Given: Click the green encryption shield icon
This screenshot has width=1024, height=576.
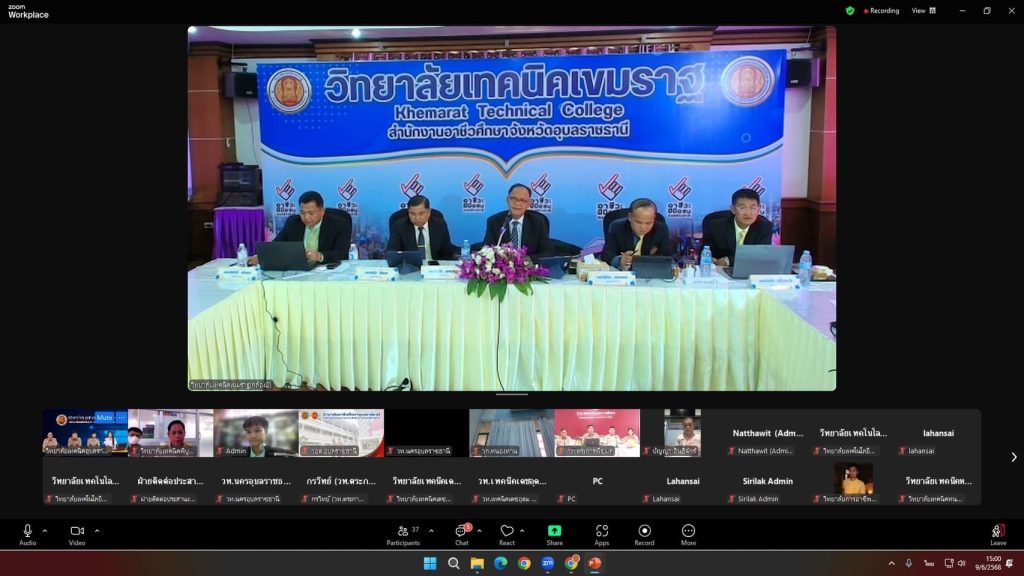Looking at the screenshot, I should (x=850, y=11).
